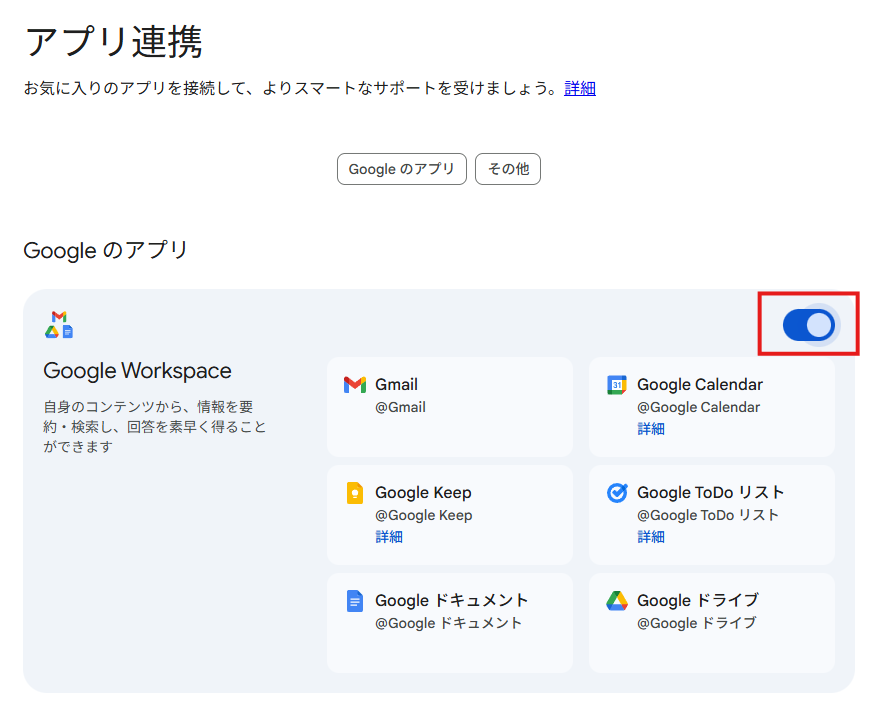The height and width of the screenshot is (715, 884).
Task: Open 詳細 under Google ToDo リスト
Action: [650, 536]
